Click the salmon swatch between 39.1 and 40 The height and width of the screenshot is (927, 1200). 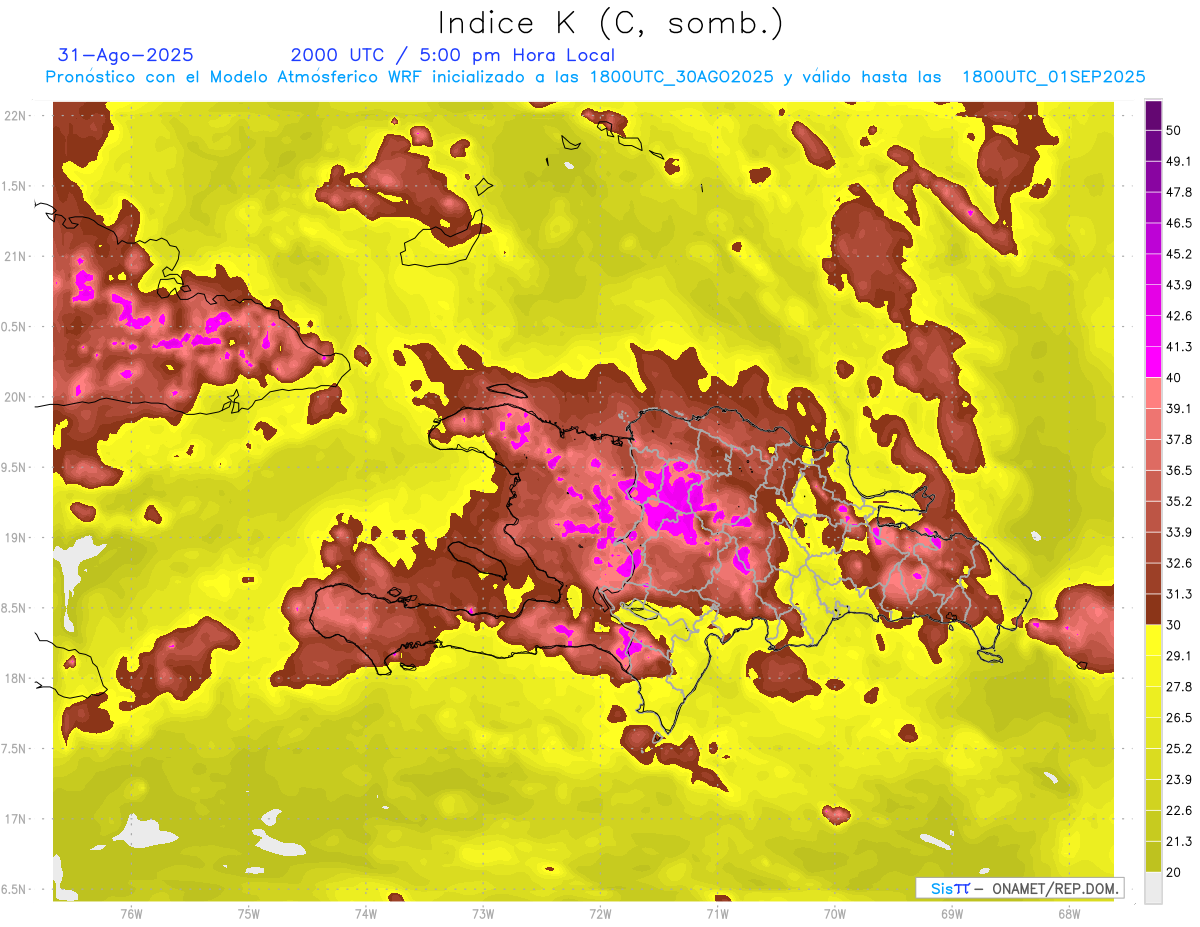click(x=1153, y=392)
